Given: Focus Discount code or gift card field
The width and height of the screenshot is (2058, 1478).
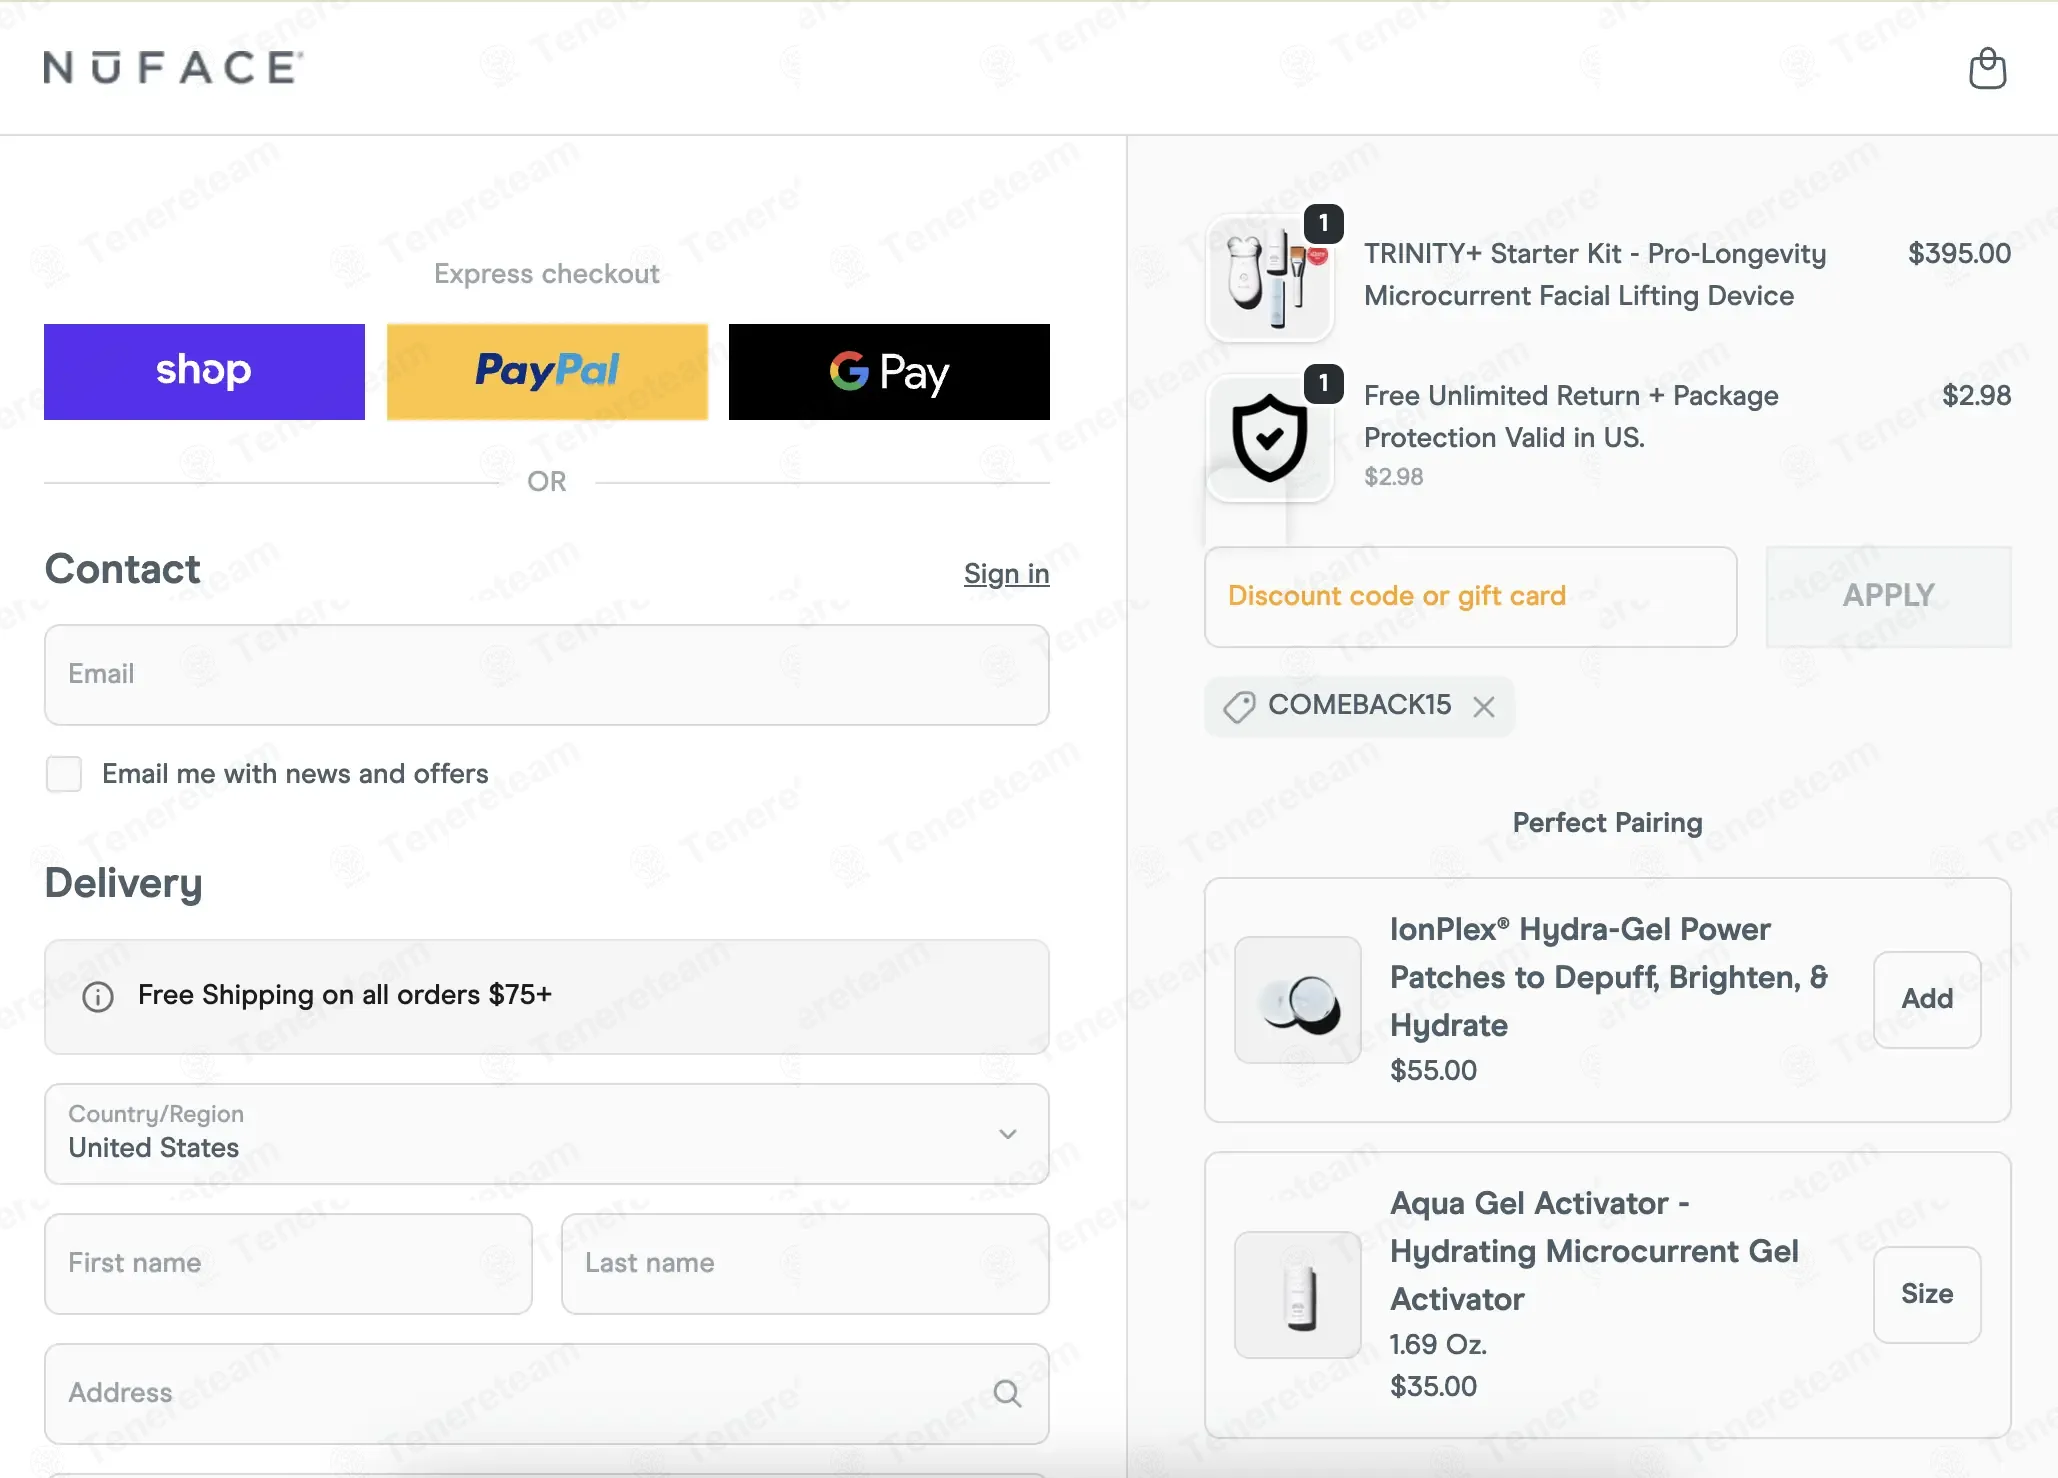Looking at the screenshot, I should (1470, 597).
